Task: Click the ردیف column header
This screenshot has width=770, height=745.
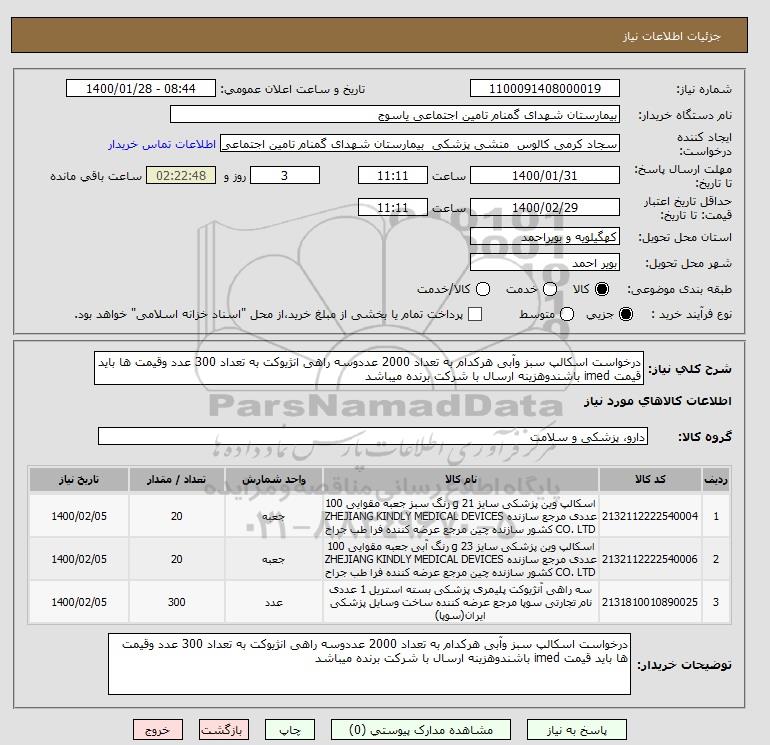Action: coord(715,479)
